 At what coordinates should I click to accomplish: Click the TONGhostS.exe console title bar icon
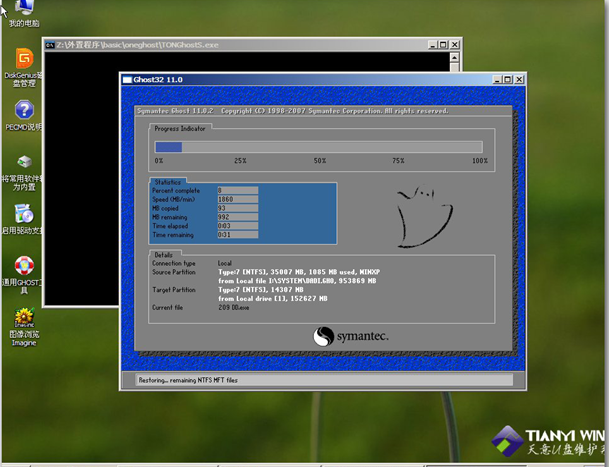tap(49, 45)
